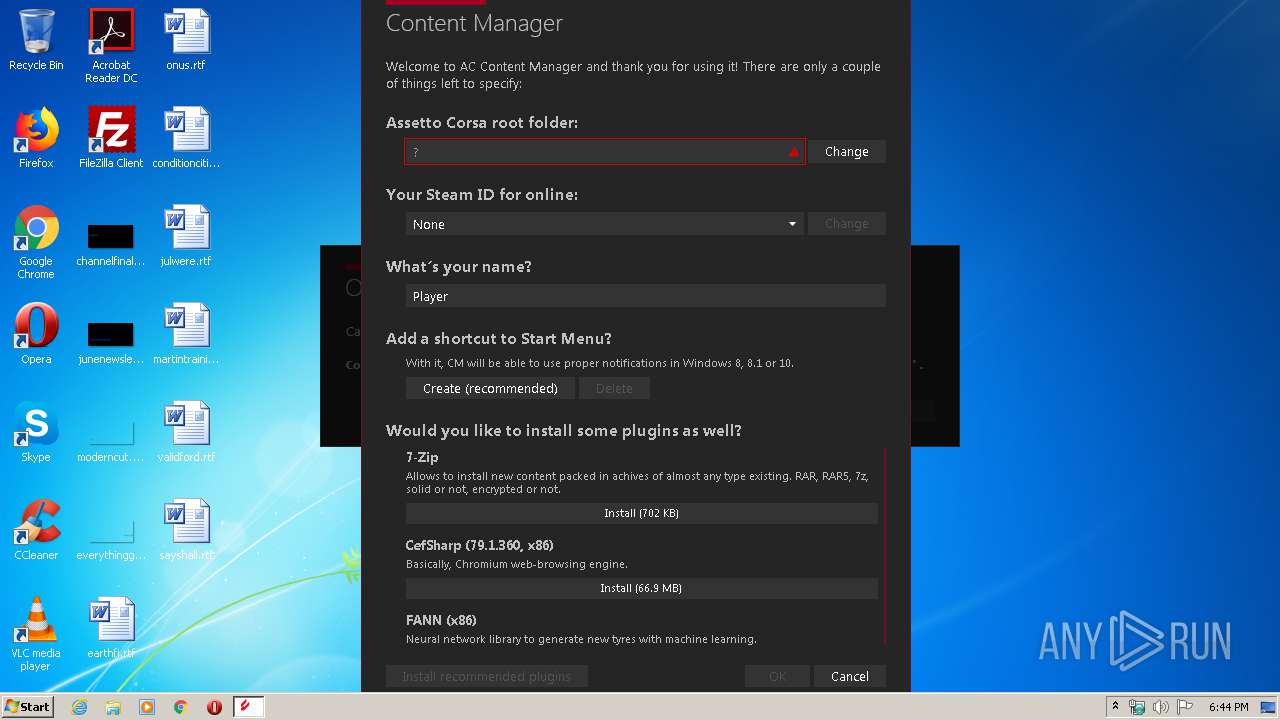Launch Opera browser from desktop
1280x720 pixels.
[x=36, y=334]
